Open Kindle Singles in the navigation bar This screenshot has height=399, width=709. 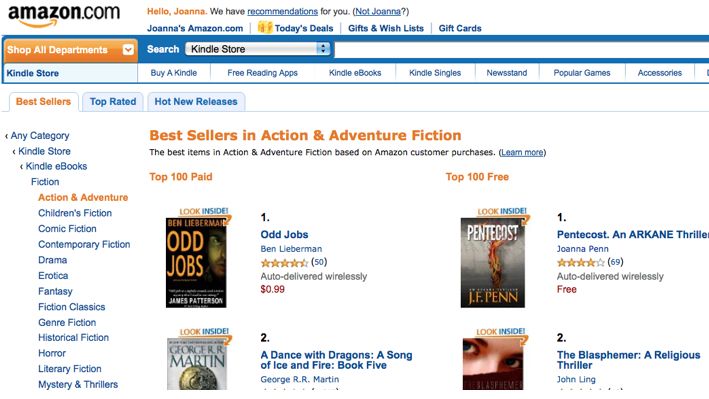point(435,73)
